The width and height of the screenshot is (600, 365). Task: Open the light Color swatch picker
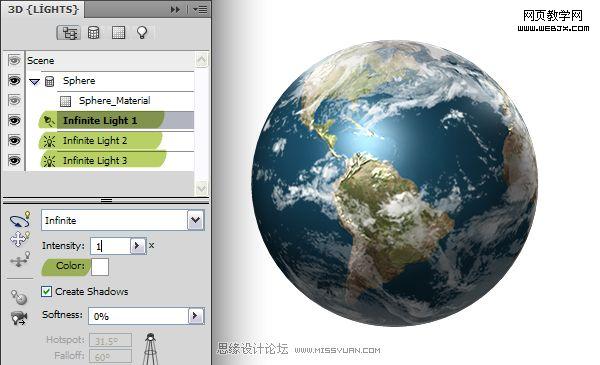coord(100,267)
